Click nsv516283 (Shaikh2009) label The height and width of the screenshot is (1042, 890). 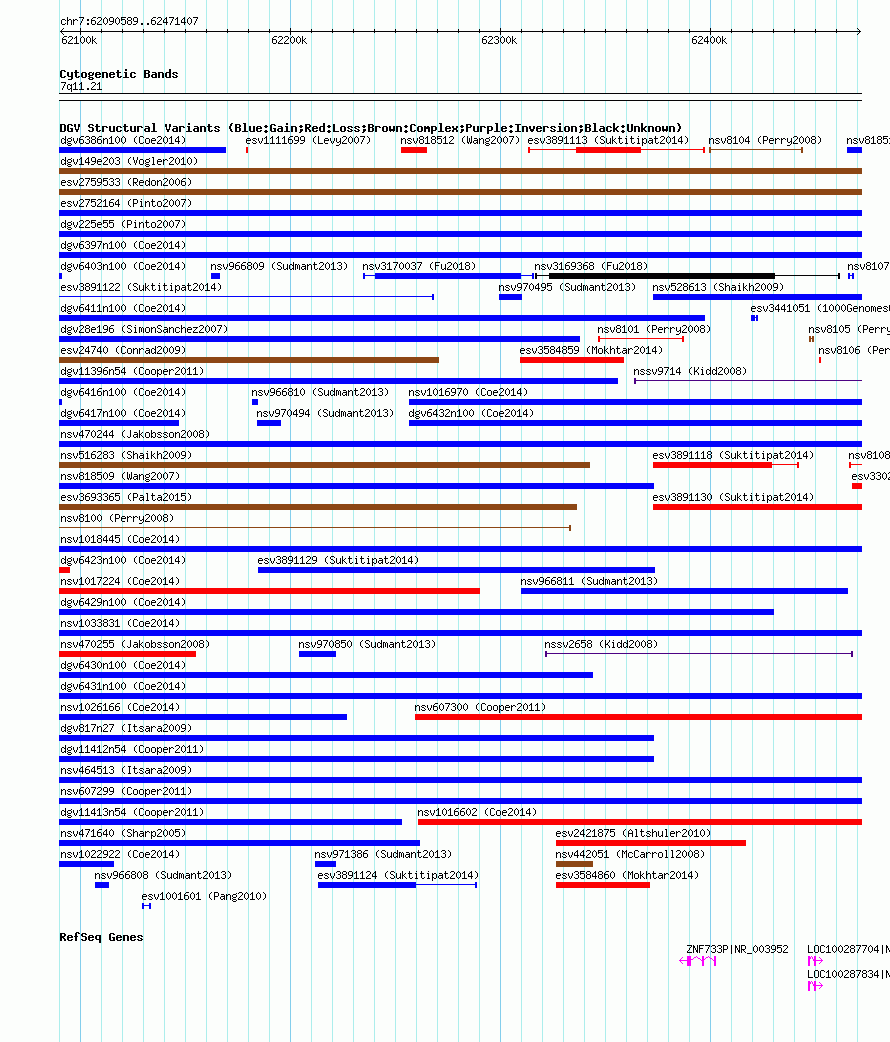coord(126,455)
